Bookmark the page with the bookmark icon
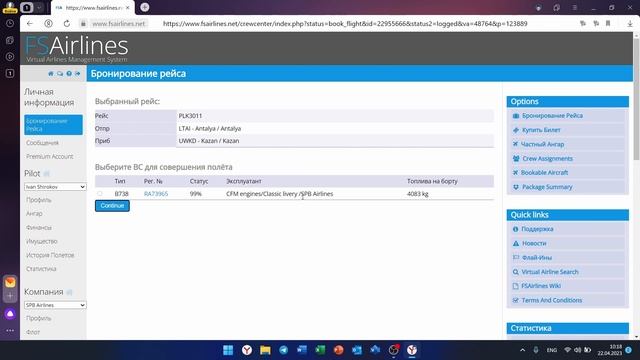 pos(608,24)
